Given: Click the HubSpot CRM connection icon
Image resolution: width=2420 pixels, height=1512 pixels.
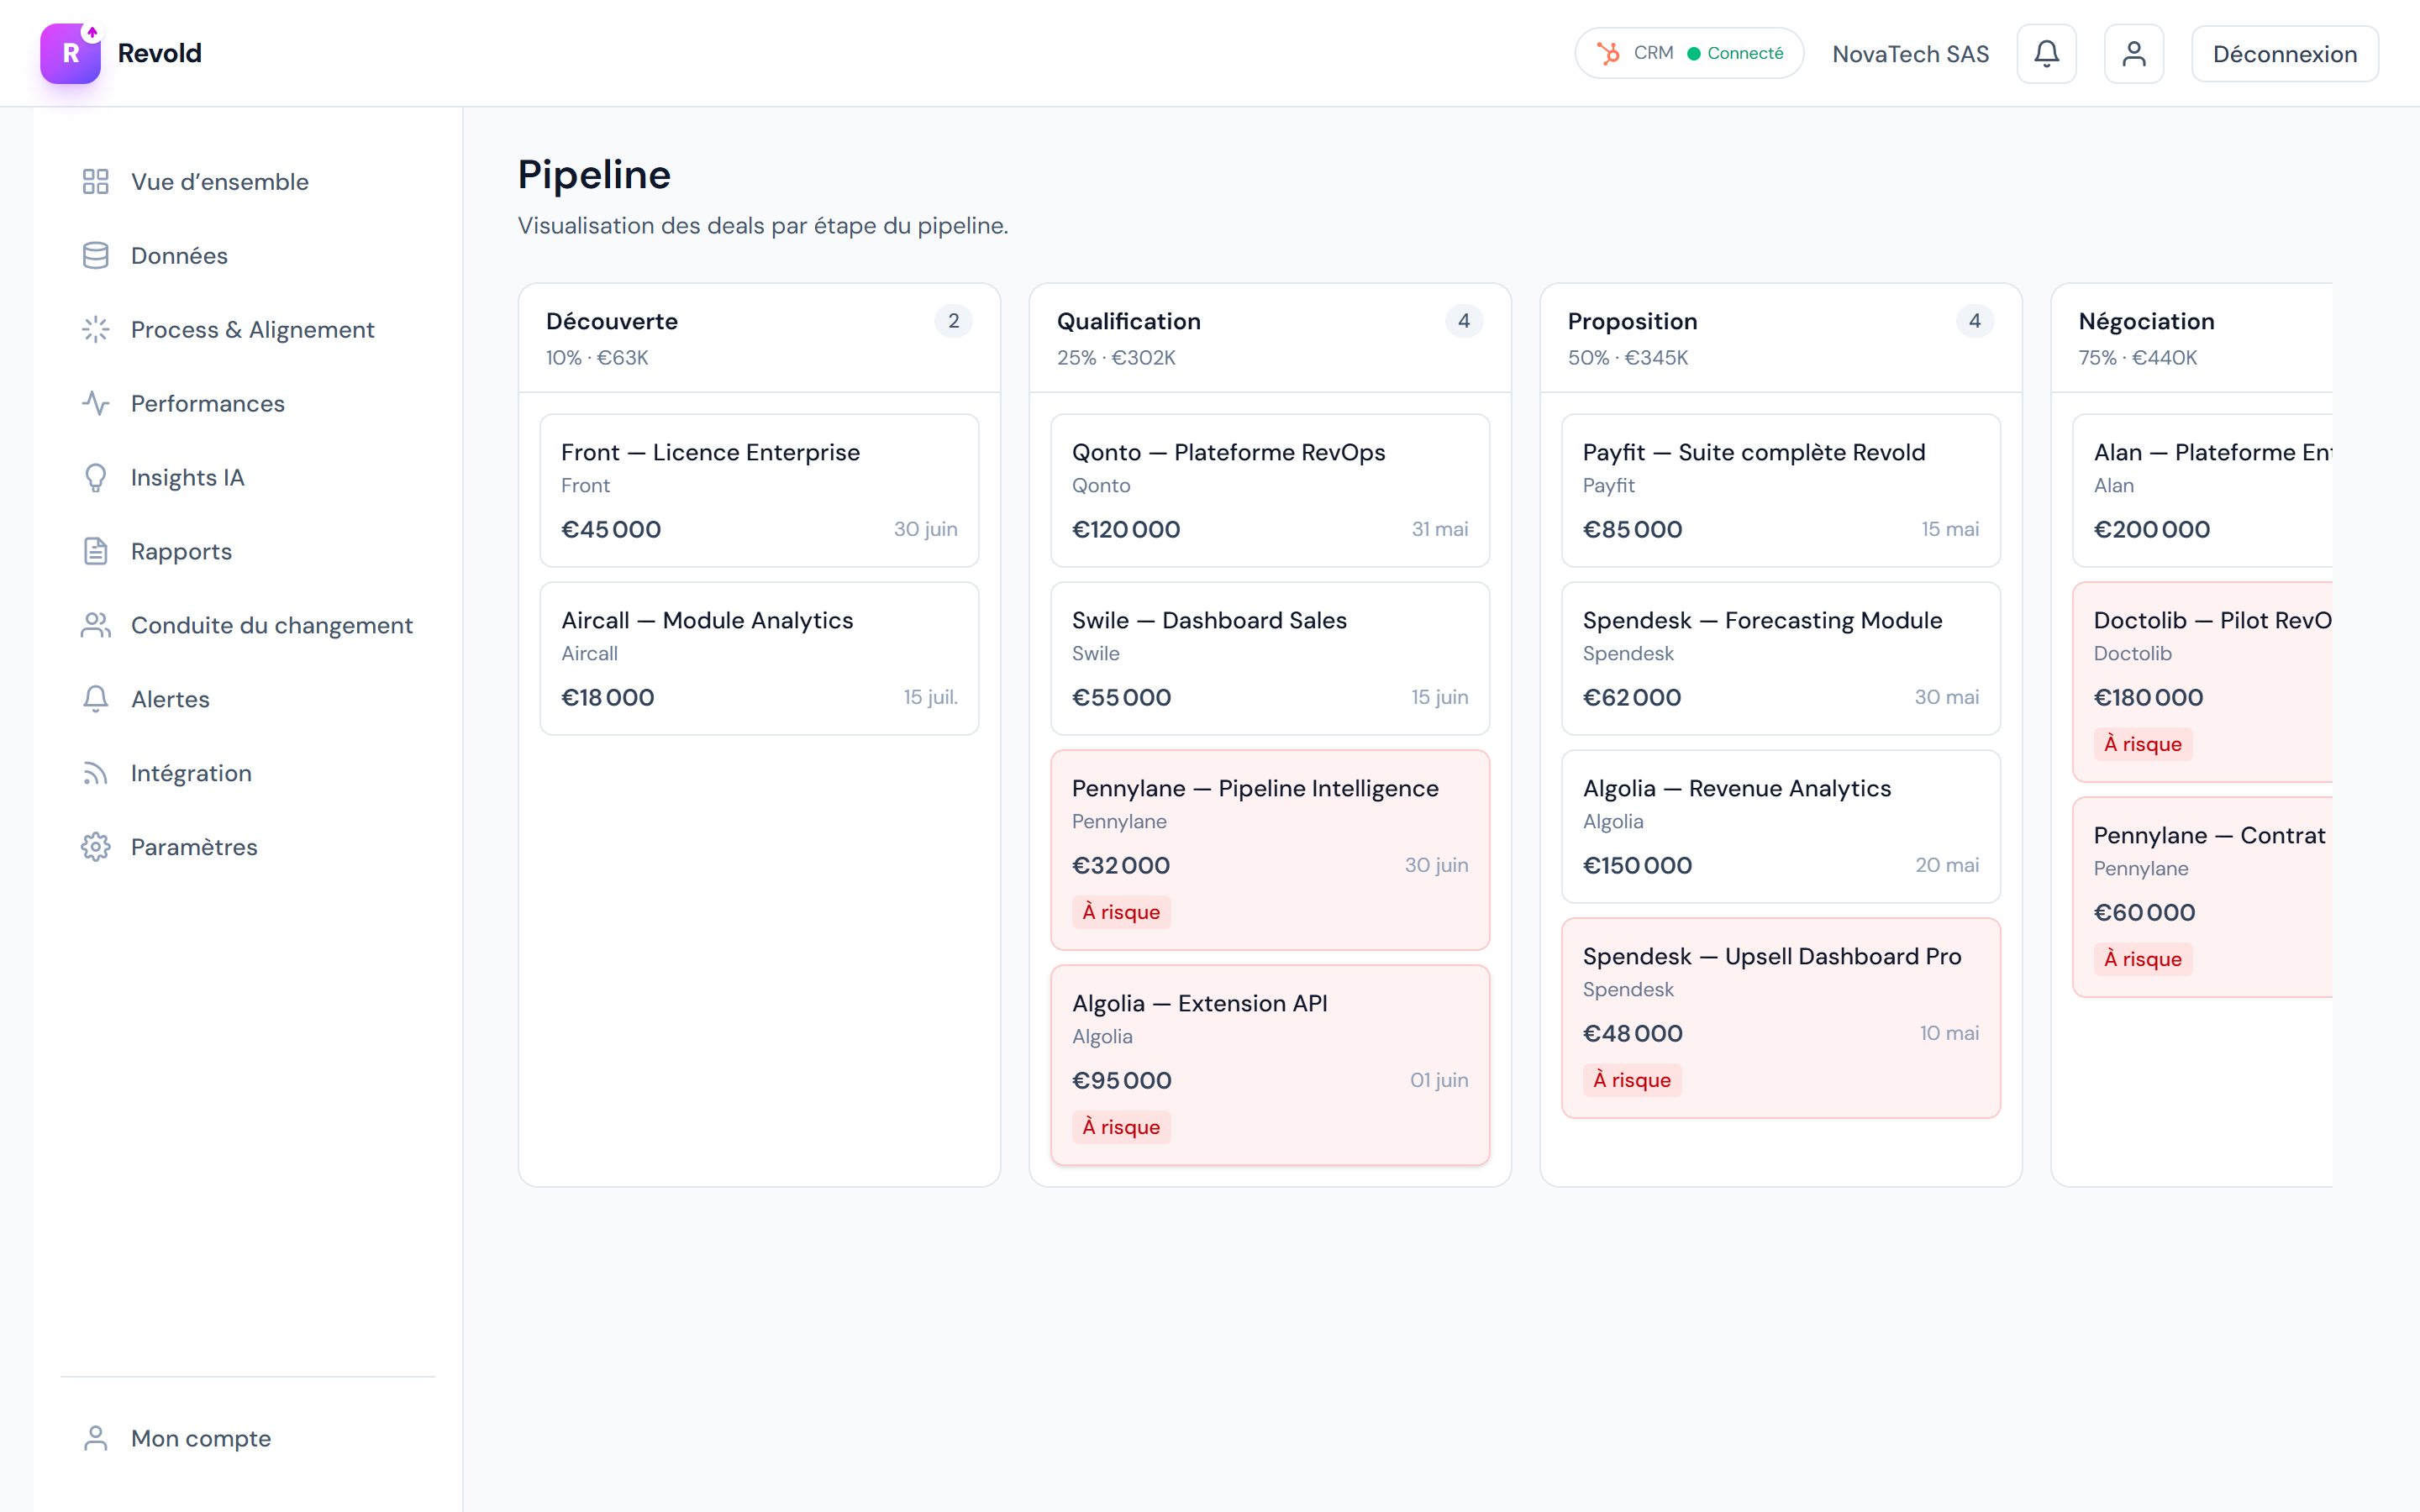Looking at the screenshot, I should tap(1608, 53).
